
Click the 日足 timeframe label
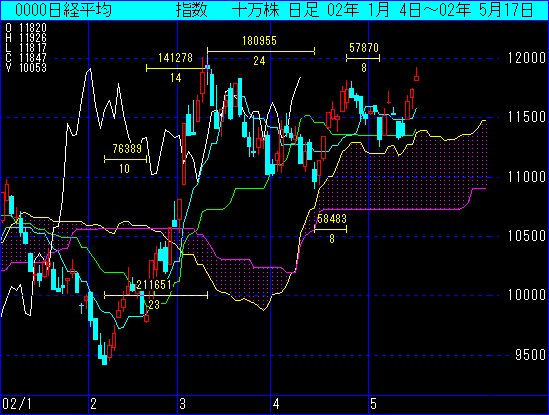click(304, 10)
